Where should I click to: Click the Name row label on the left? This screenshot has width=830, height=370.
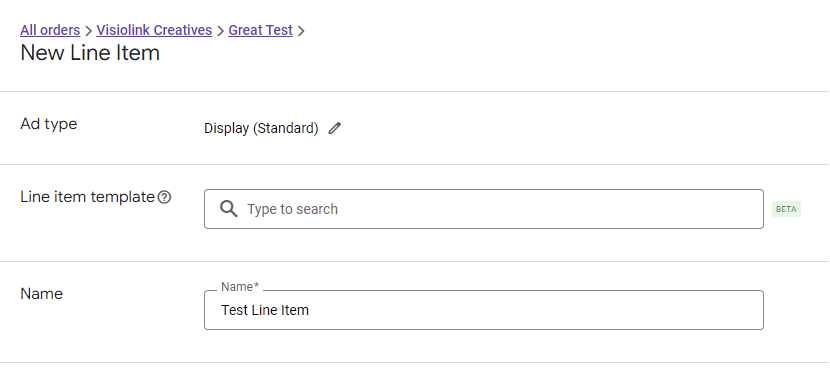pyautogui.click(x=41, y=294)
